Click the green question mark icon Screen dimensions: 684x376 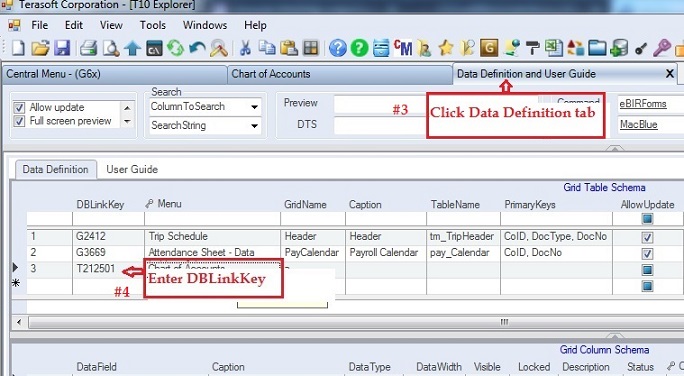(x=359, y=48)
